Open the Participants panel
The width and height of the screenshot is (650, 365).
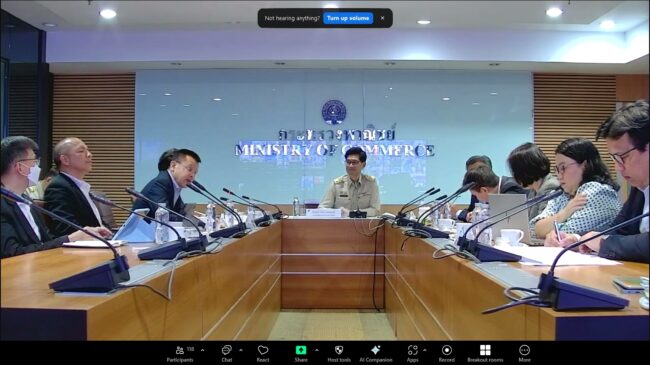point(179,354)
